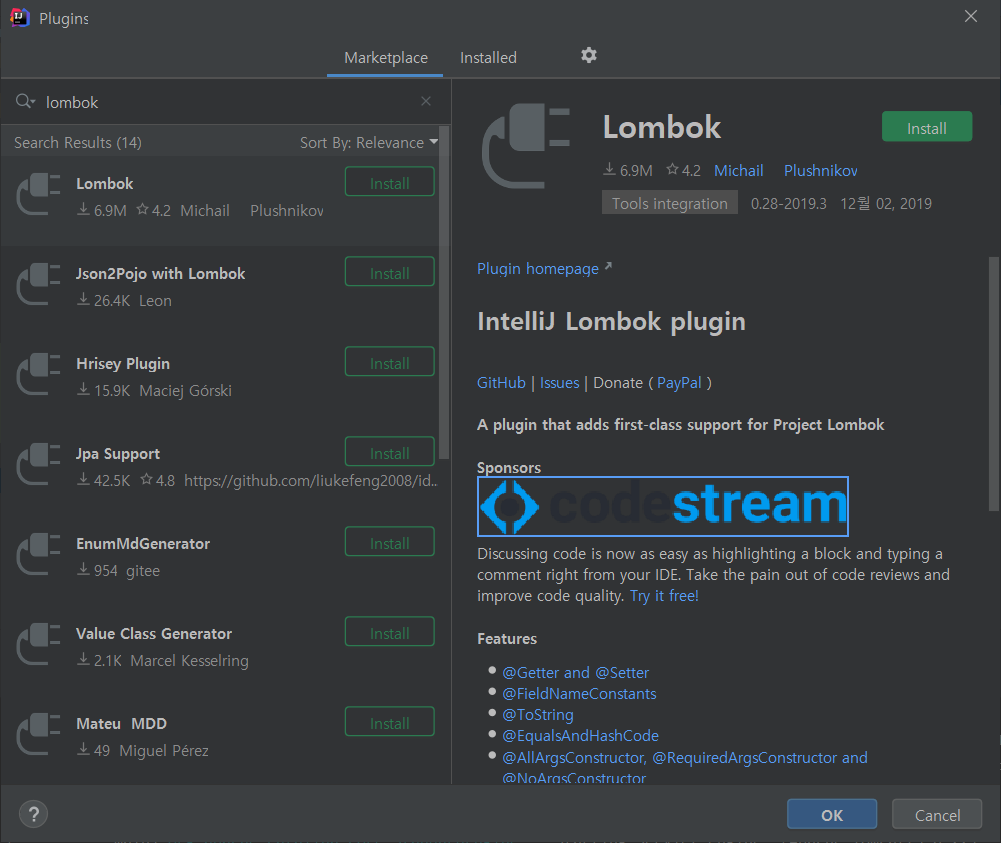Click the codestream sponsor banner
The height and width of the screenshot is (843, 1001).
click(663, 506)
